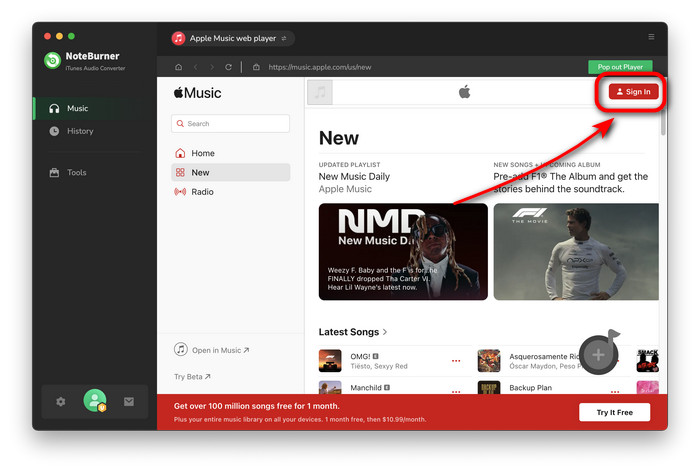700x473 pixels.
Task: Click the page vertical scrollbar
Action: (663, 121)
